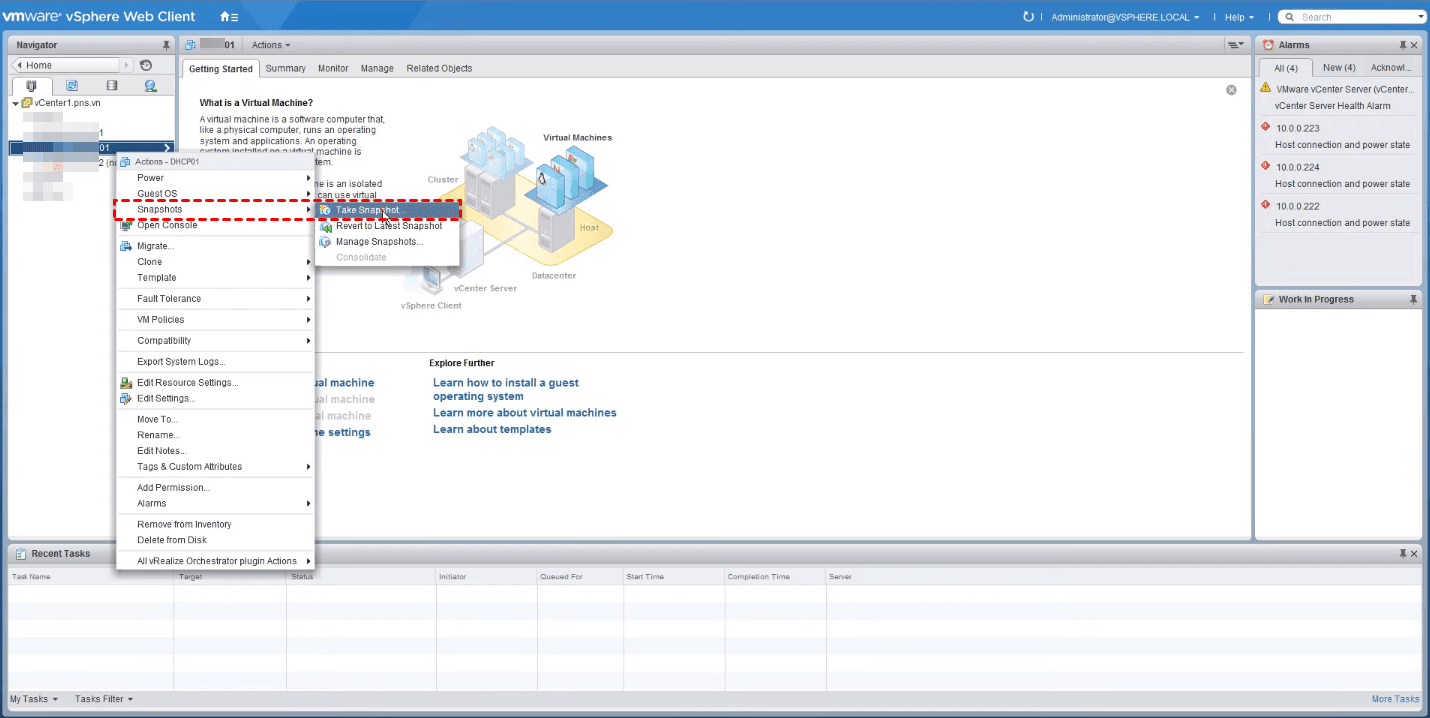Switch to the Storage navigator tab icon
Screen dimensions: 1430x718
pos(111,86)
